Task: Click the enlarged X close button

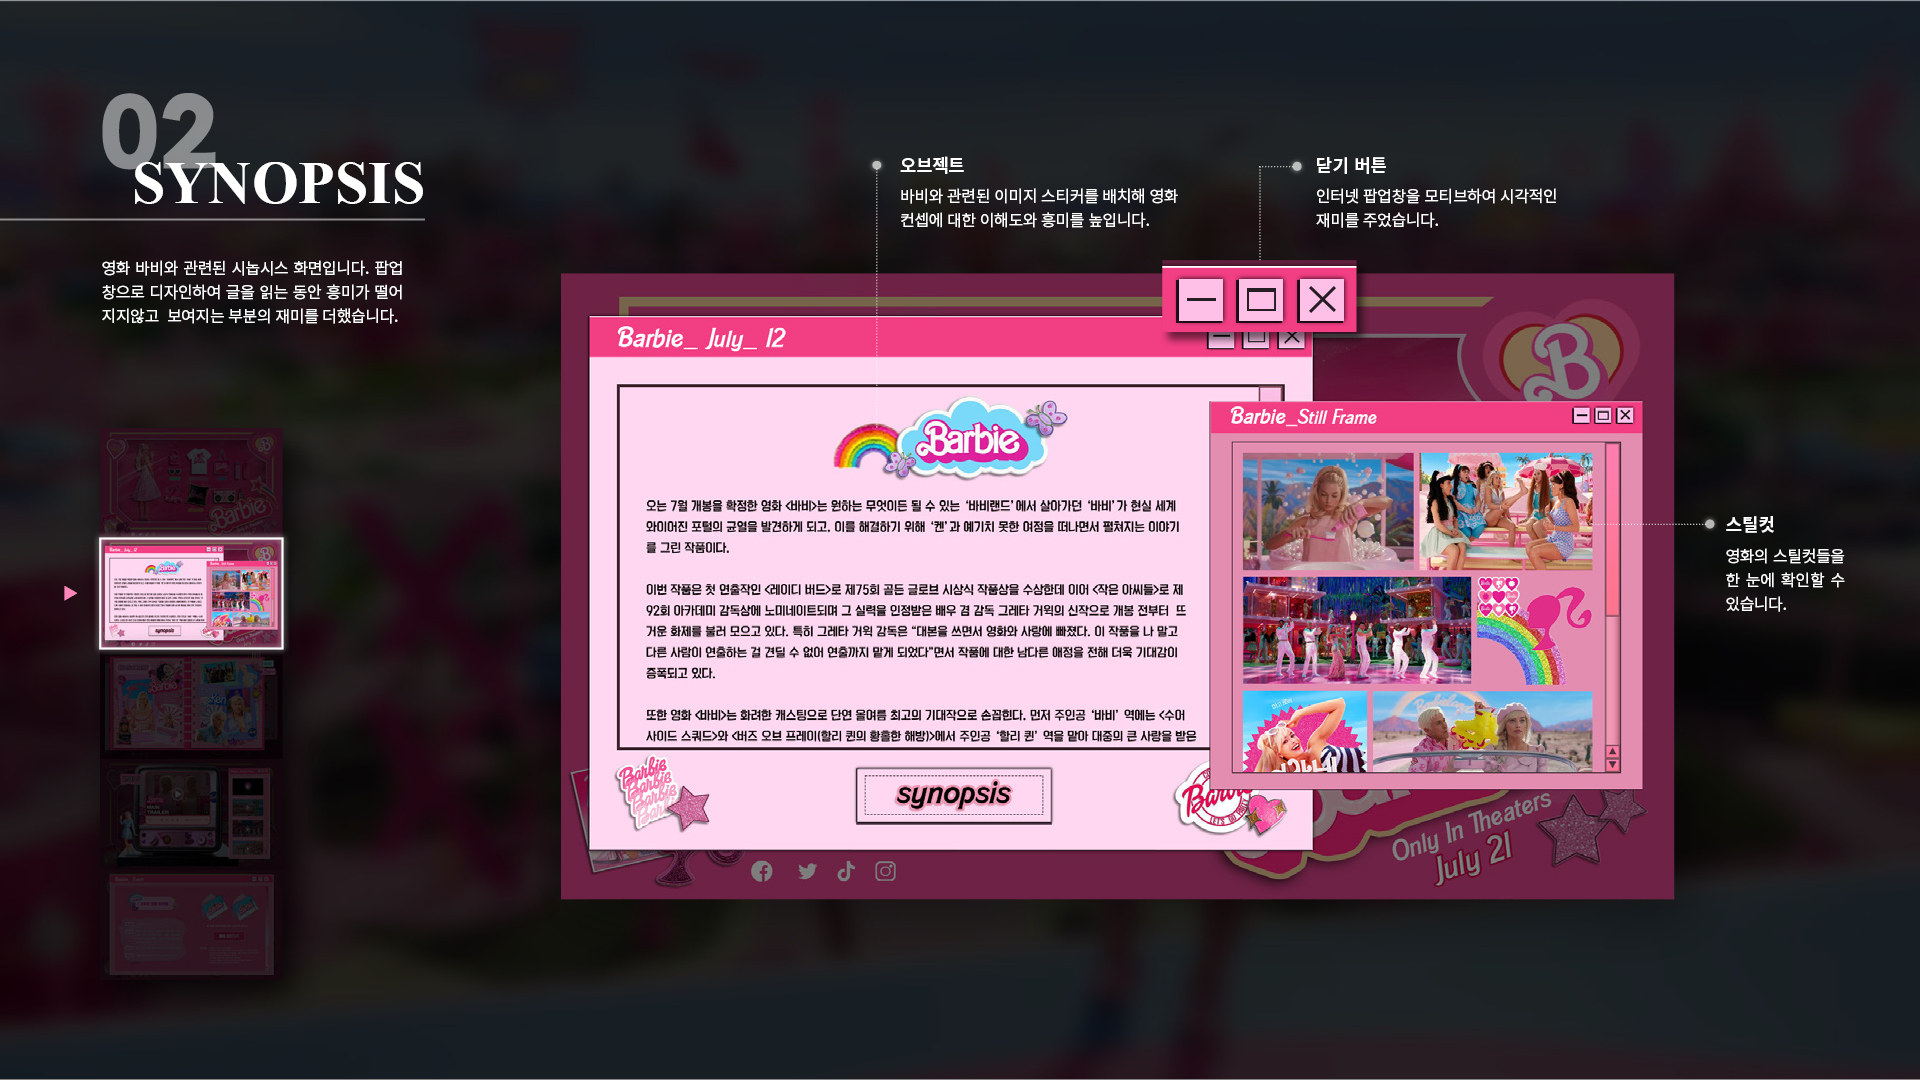Action: (1322, 299)
